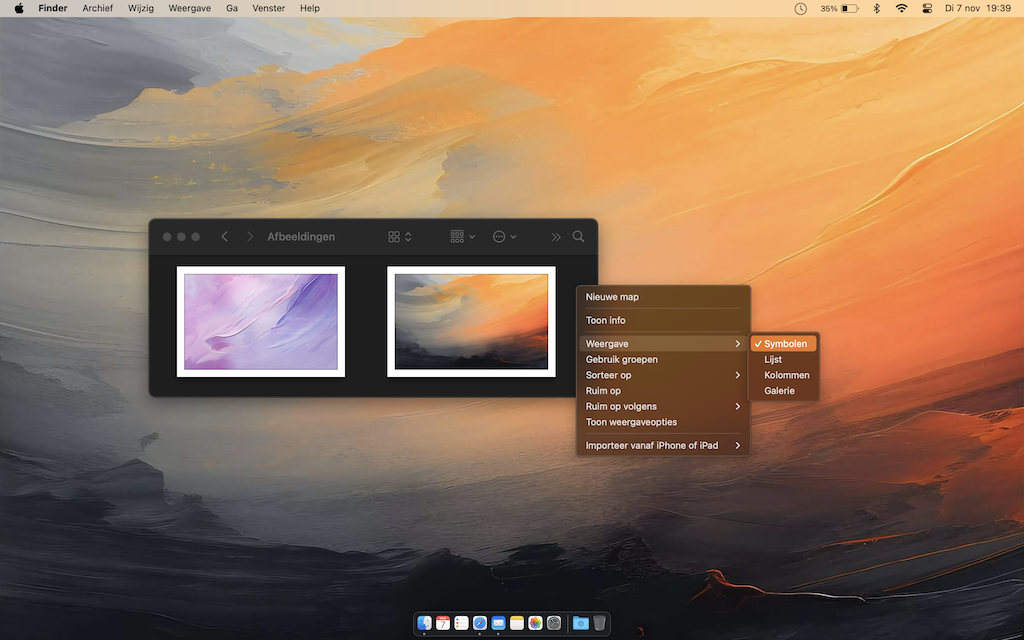1024x640 pixels.
Task: Choose Nieuwe map from context menu
Action: coord(612,297)
